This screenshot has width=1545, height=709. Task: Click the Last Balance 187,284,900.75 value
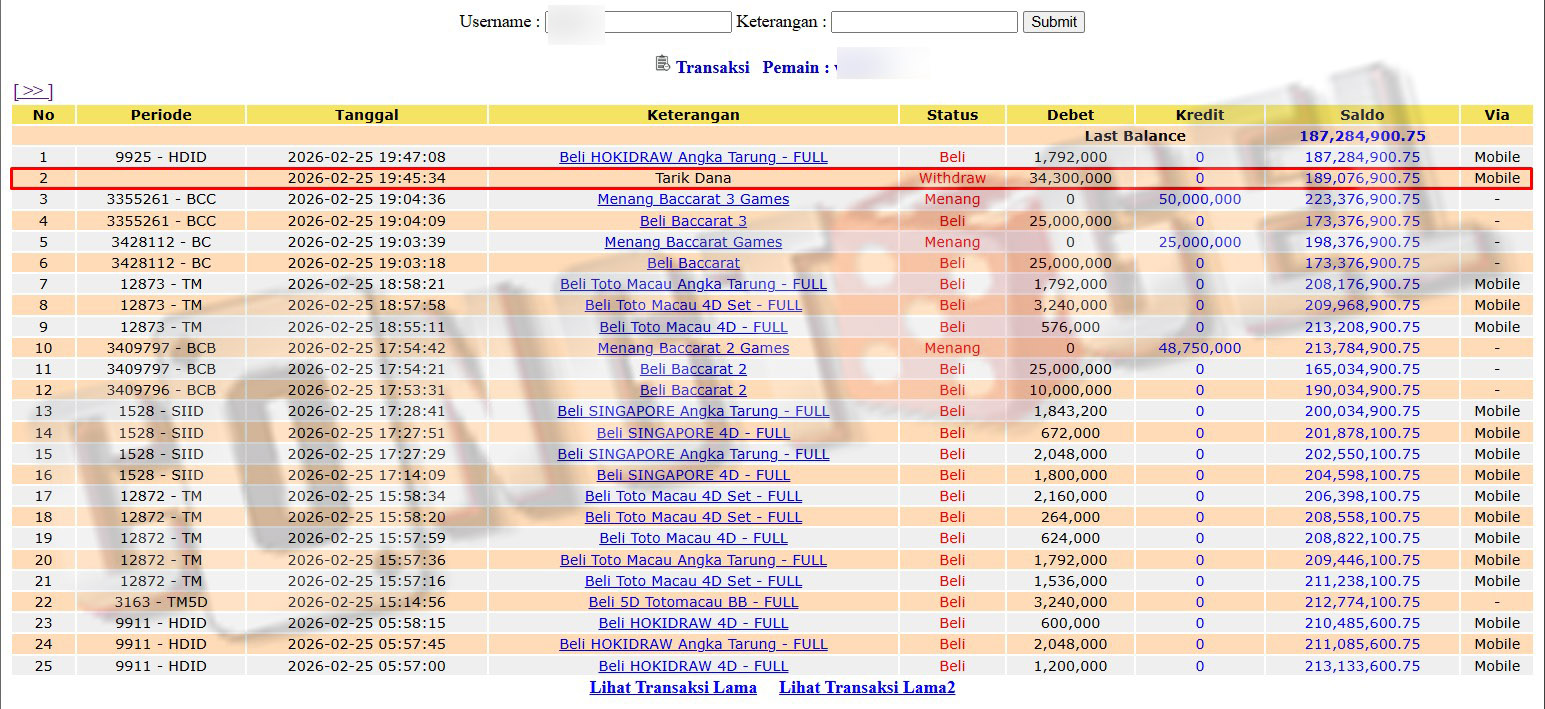(x=1362, y=136)
